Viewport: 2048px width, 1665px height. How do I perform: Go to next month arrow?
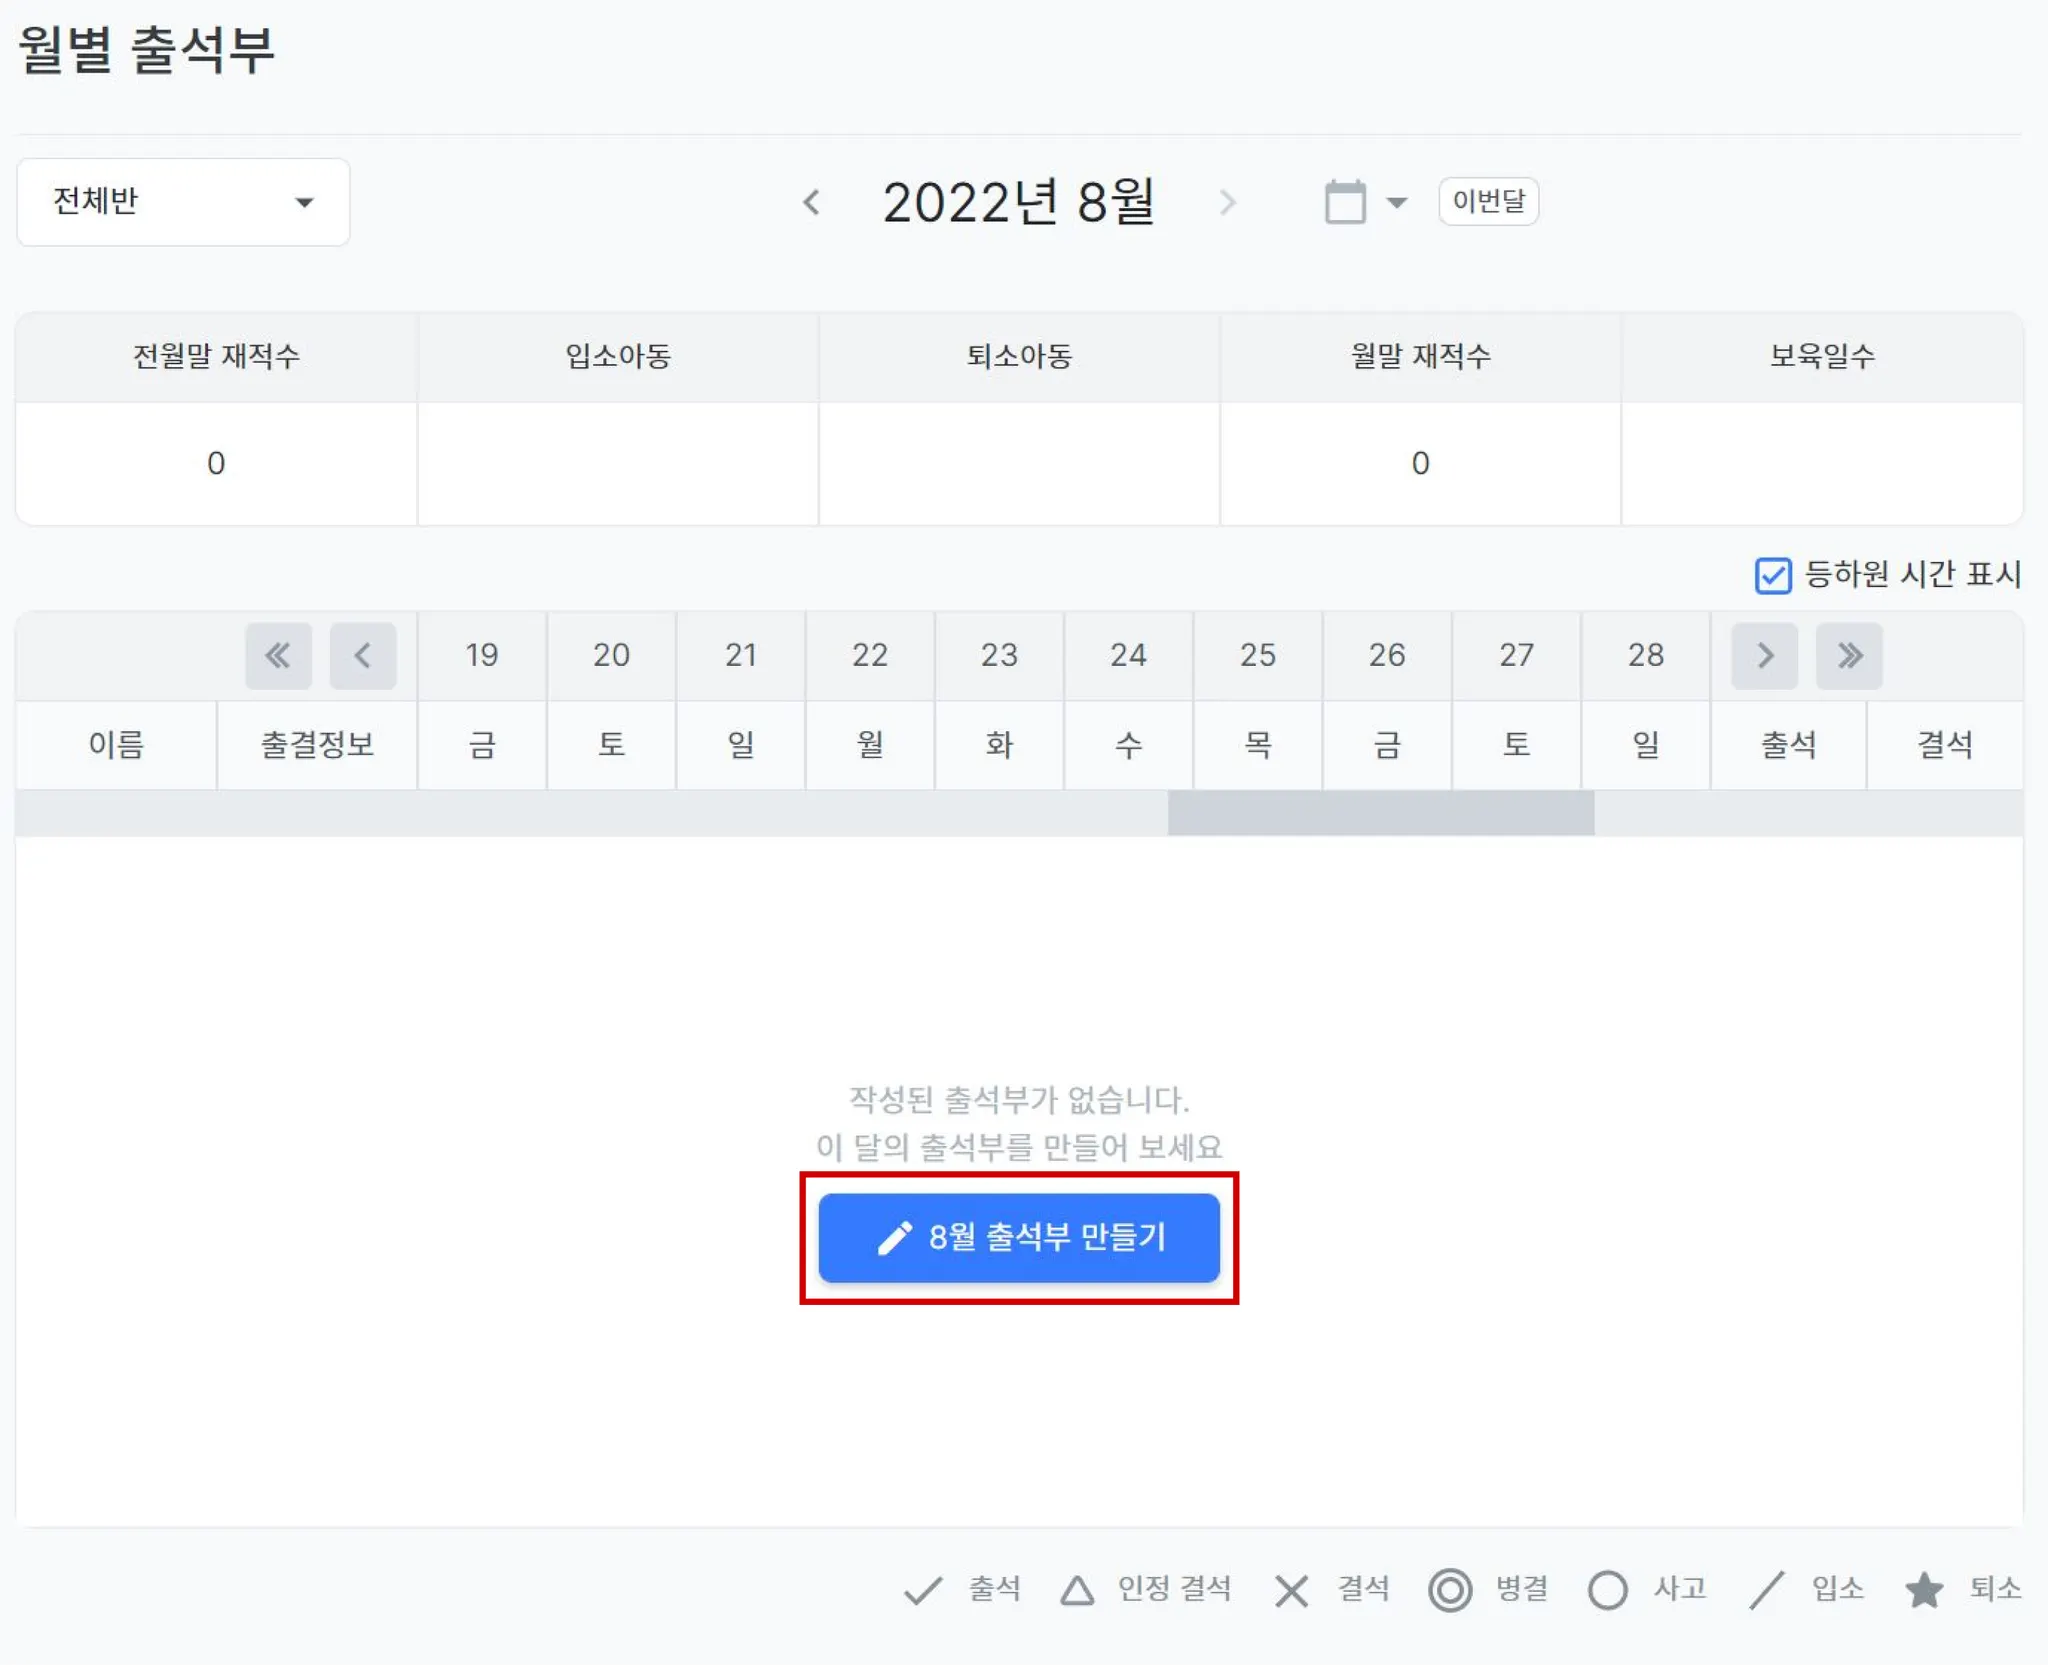point(1228,203)
